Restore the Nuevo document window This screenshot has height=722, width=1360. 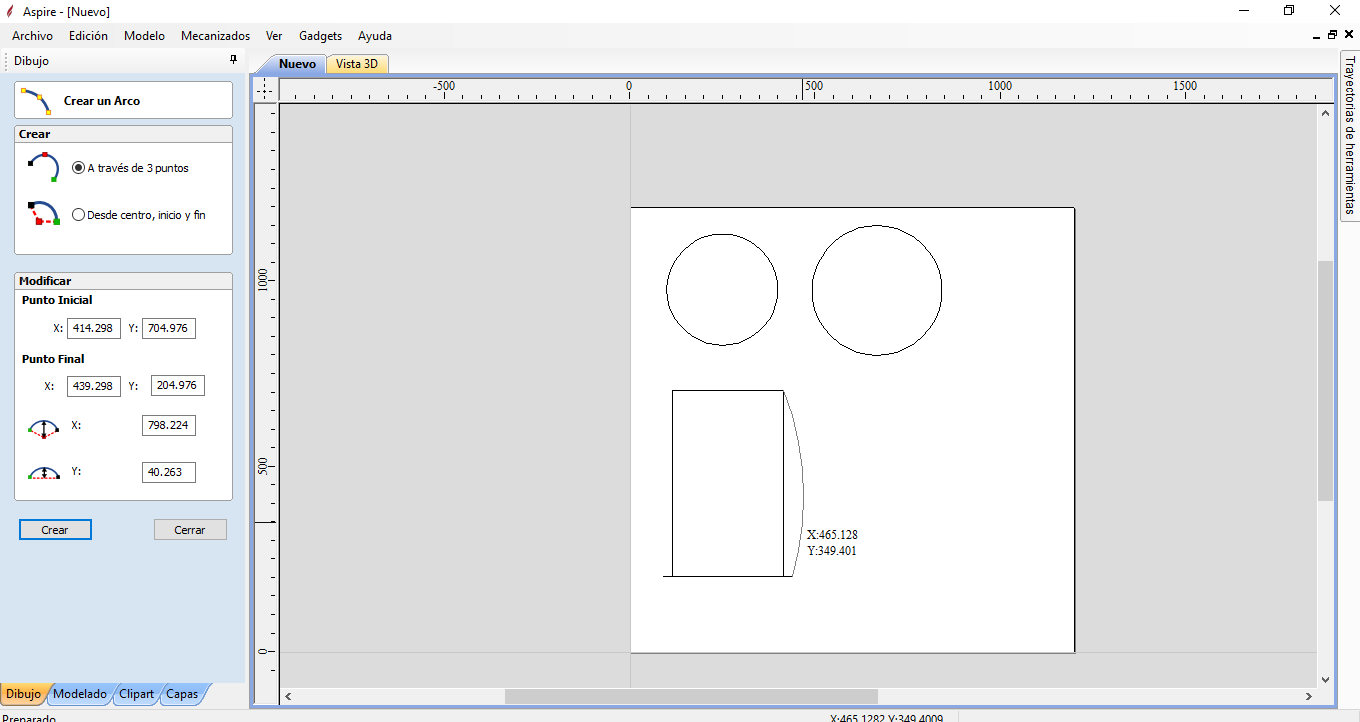(1333, 35)
